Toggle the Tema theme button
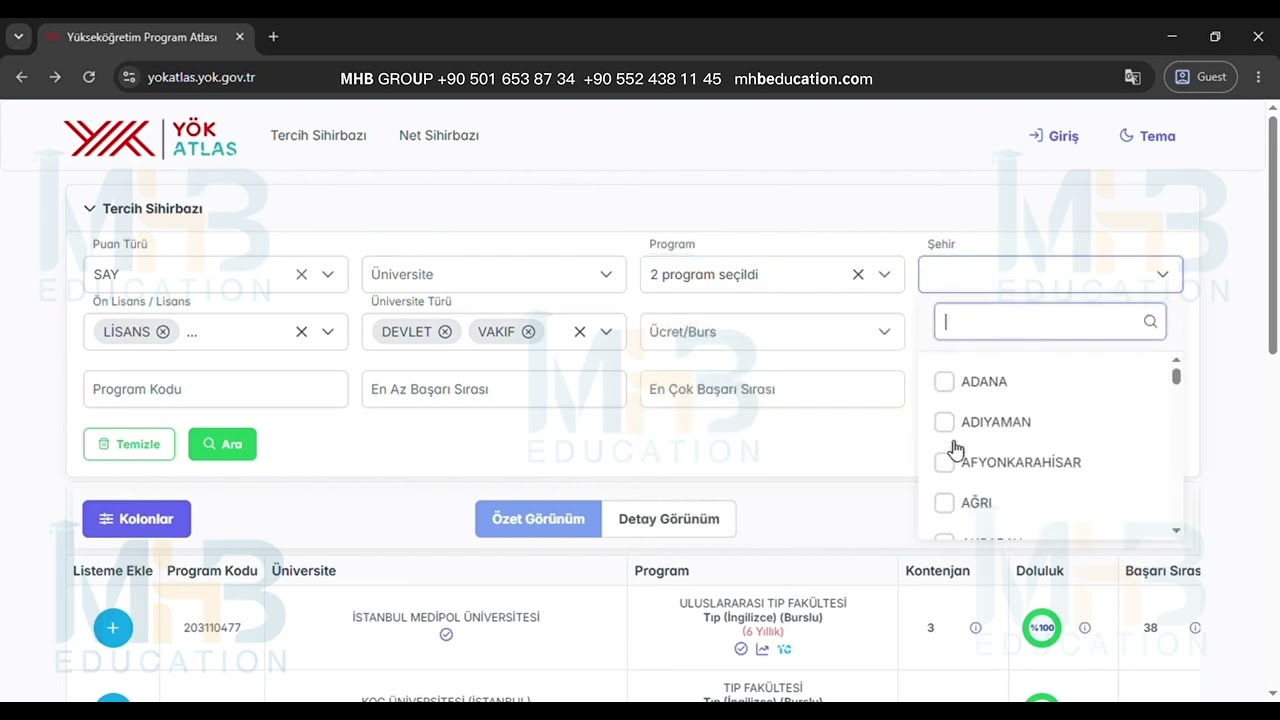 click(x=1147, y=136)
